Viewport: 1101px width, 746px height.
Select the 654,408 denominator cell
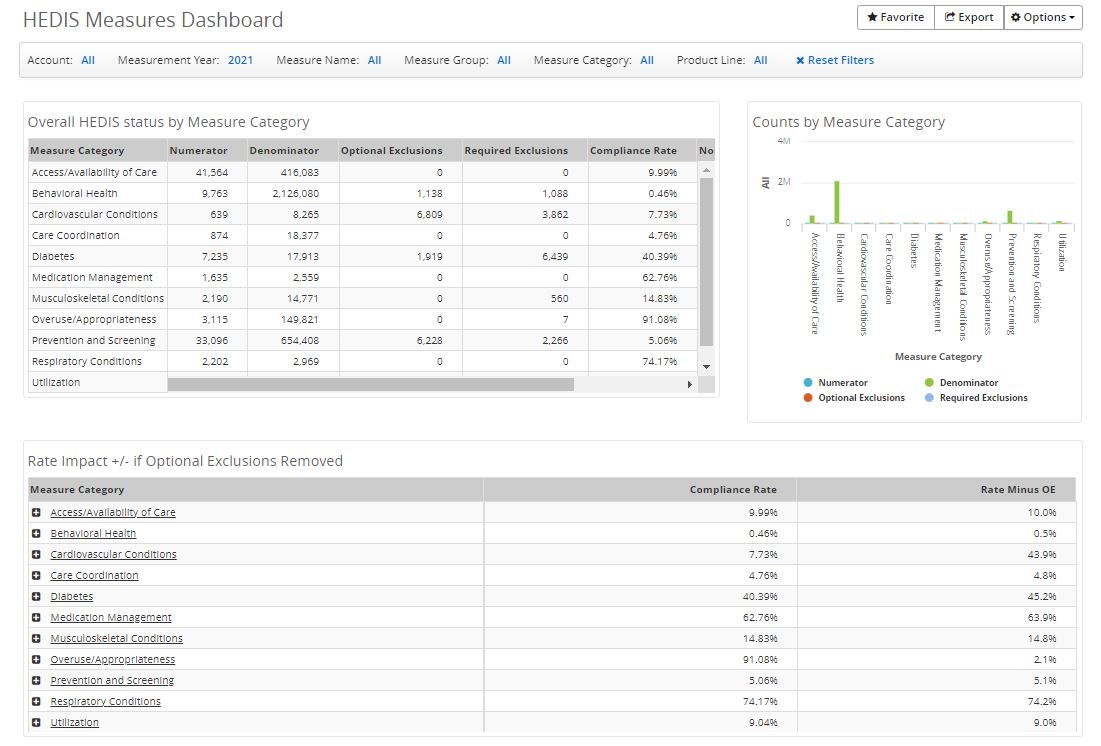click(x=294, y=341)
